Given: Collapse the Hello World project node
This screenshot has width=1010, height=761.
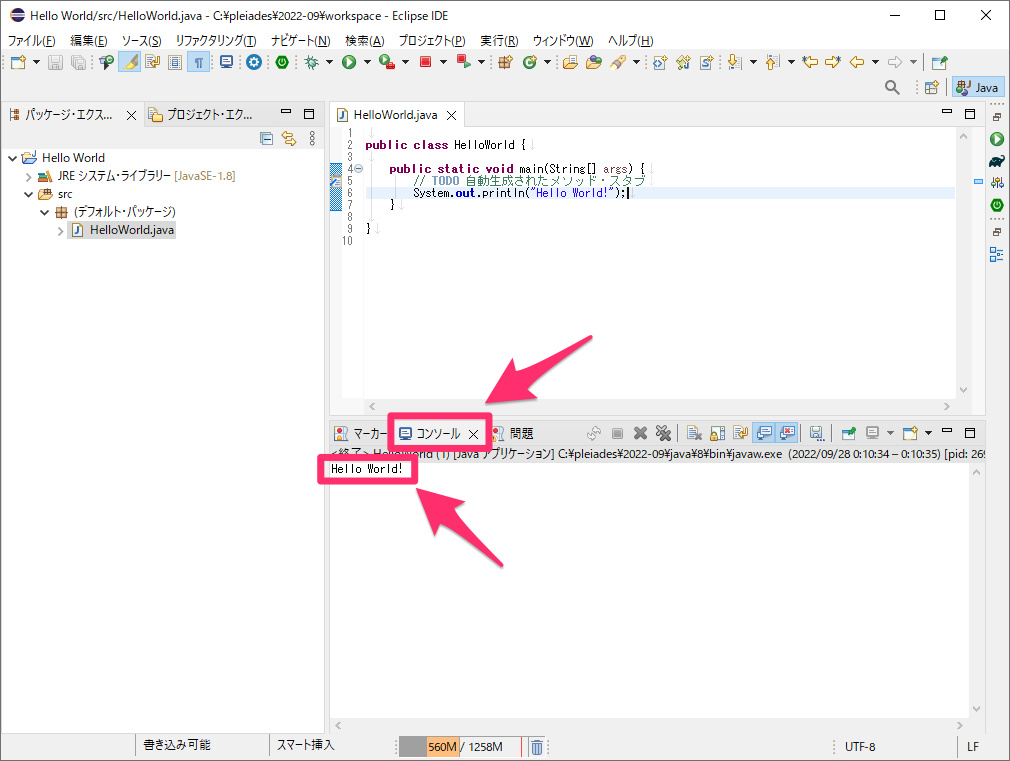Looking at the screenshot, I should [13, 158].
